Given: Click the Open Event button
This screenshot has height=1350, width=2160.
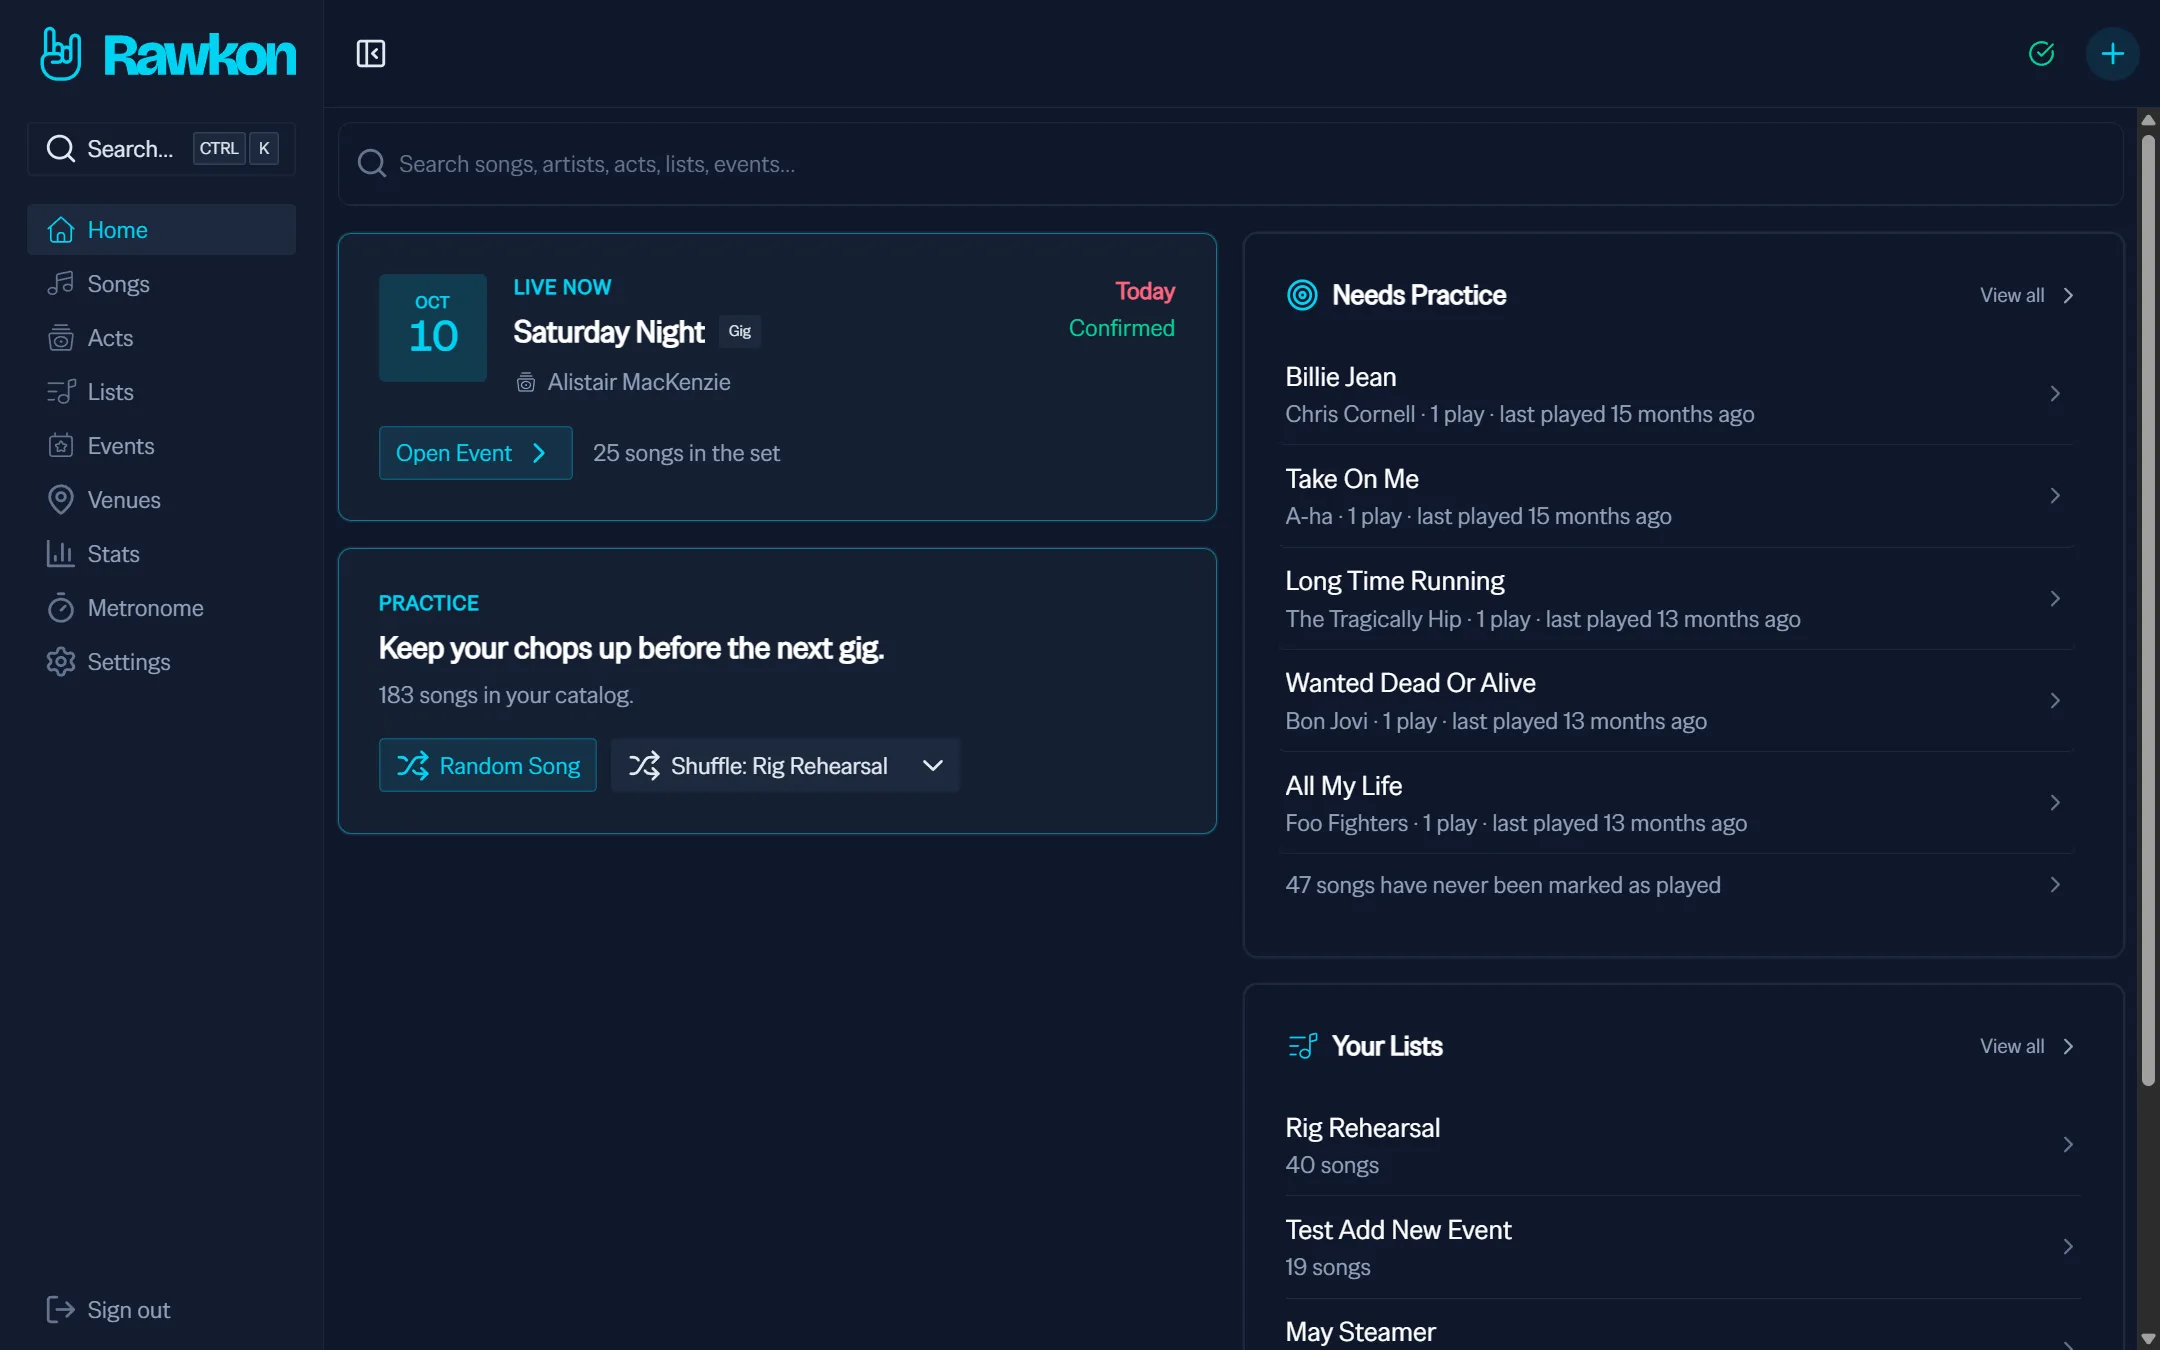Looking at the screenshot, I should click(475, 453).
